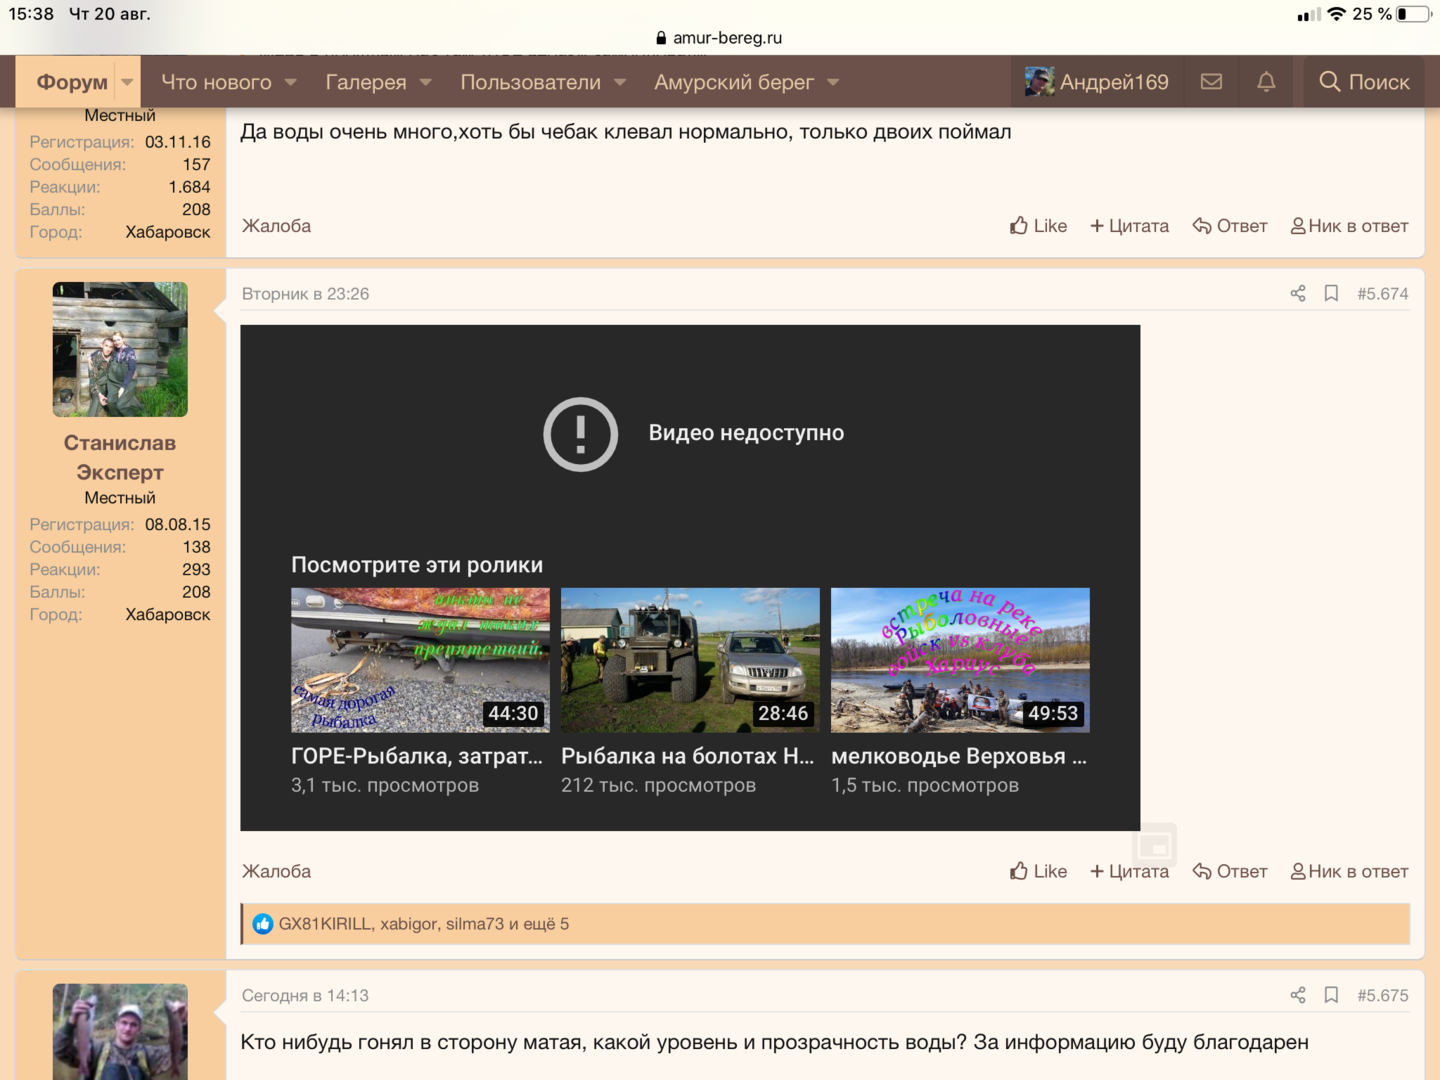Image resolution: width=1440 pixels, height=1080 pixels.
Task: Report Станислав's post via Жалоба
Action: [x=276, y=871]
